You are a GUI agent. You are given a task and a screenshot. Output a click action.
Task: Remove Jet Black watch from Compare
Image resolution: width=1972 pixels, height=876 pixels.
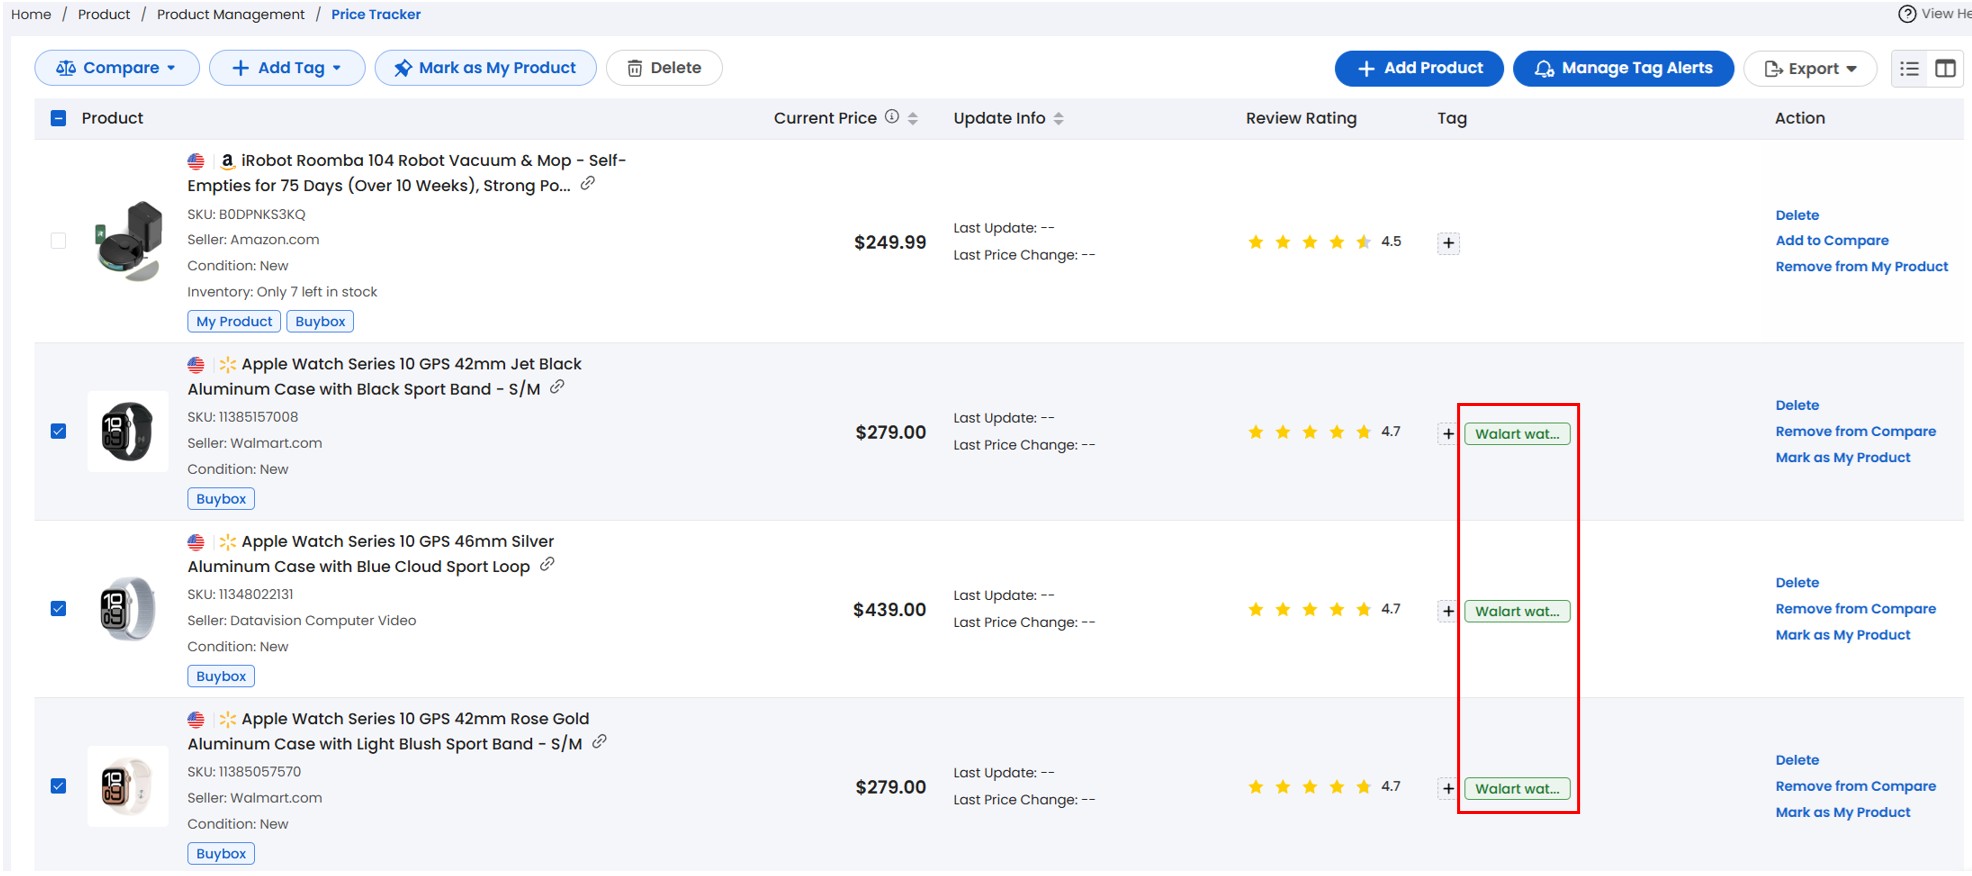1855,431
